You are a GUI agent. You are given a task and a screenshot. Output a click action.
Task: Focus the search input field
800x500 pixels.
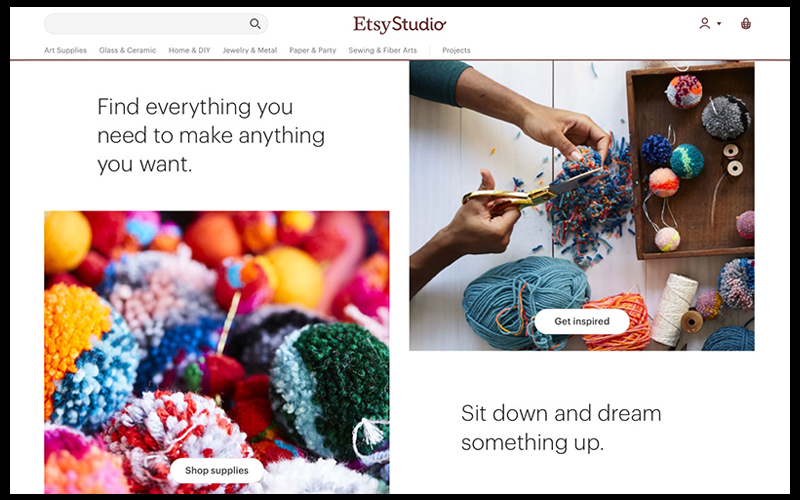coord(156,23)
